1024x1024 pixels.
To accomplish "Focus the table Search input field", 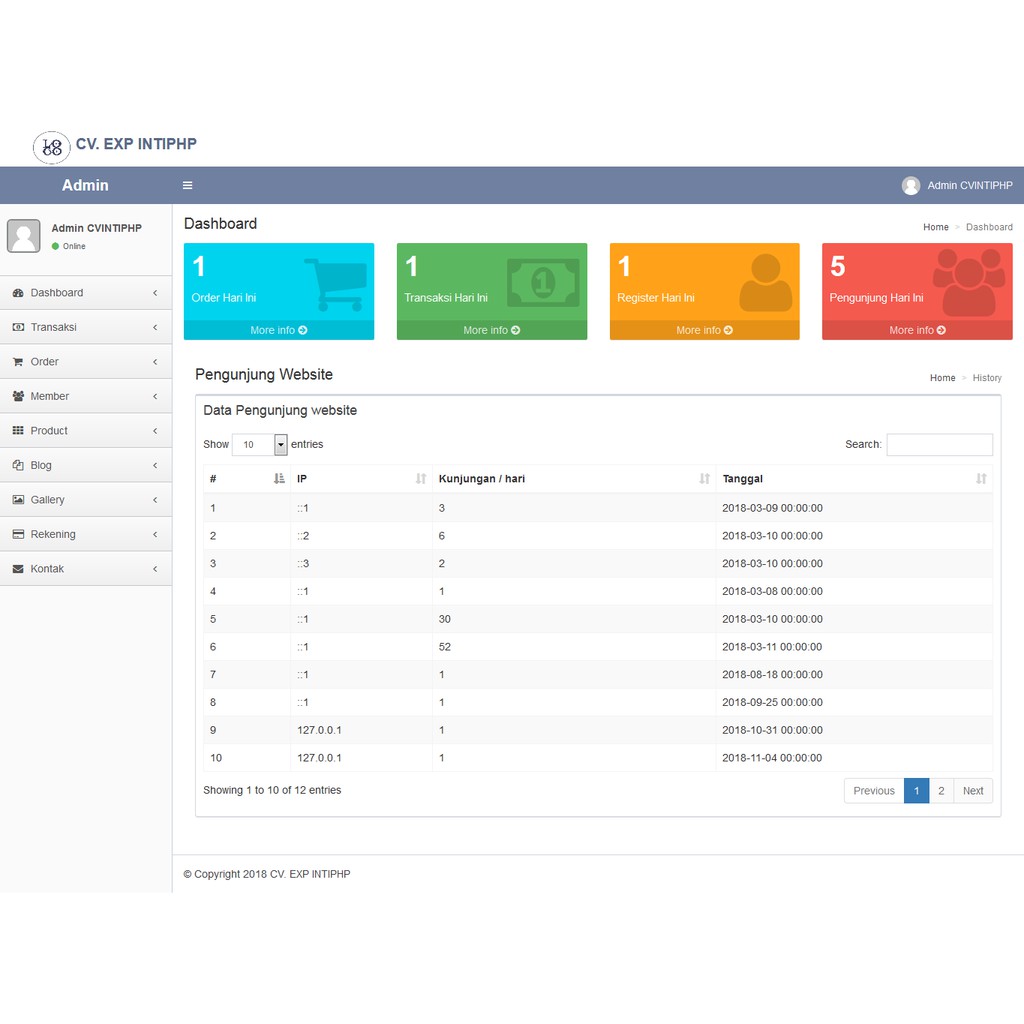I will 940,445.
